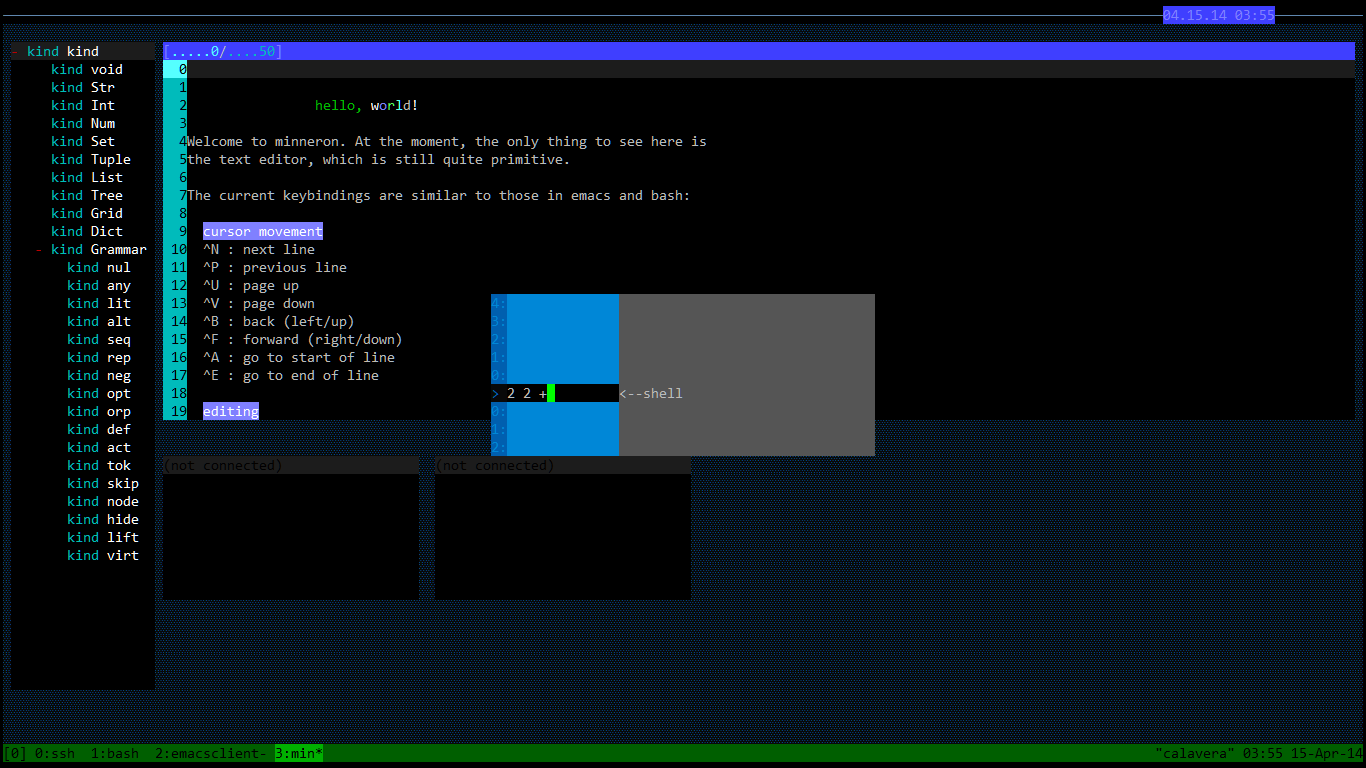The image size is (1366, 768).
Task: Click the 'Welcome to minneron' paragraph line
Action: (447, 142)
